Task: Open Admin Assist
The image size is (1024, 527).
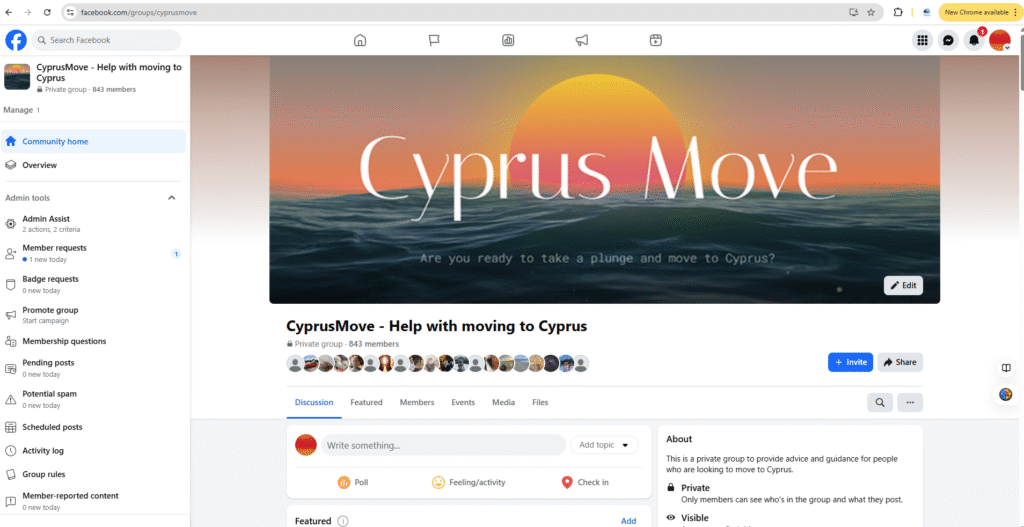Action: click(93, 224)
